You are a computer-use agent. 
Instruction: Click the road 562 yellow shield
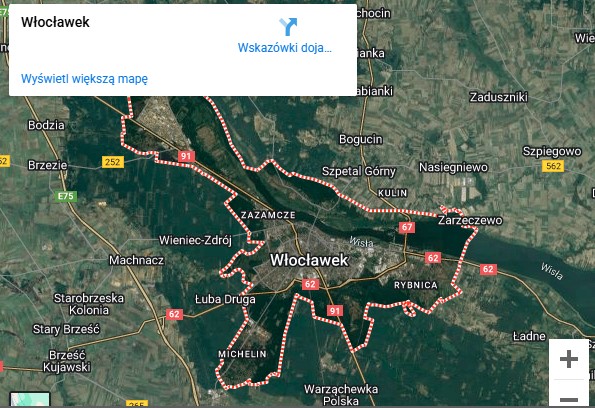point(553,166)
